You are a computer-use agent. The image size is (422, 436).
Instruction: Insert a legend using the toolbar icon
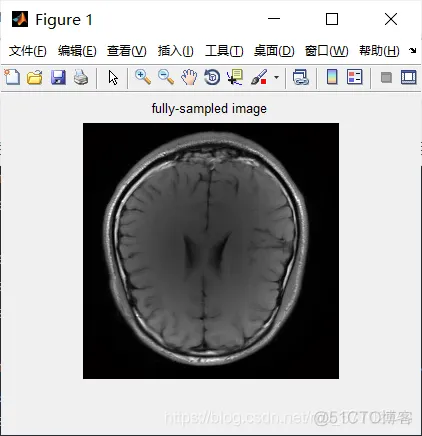point(355,77)
